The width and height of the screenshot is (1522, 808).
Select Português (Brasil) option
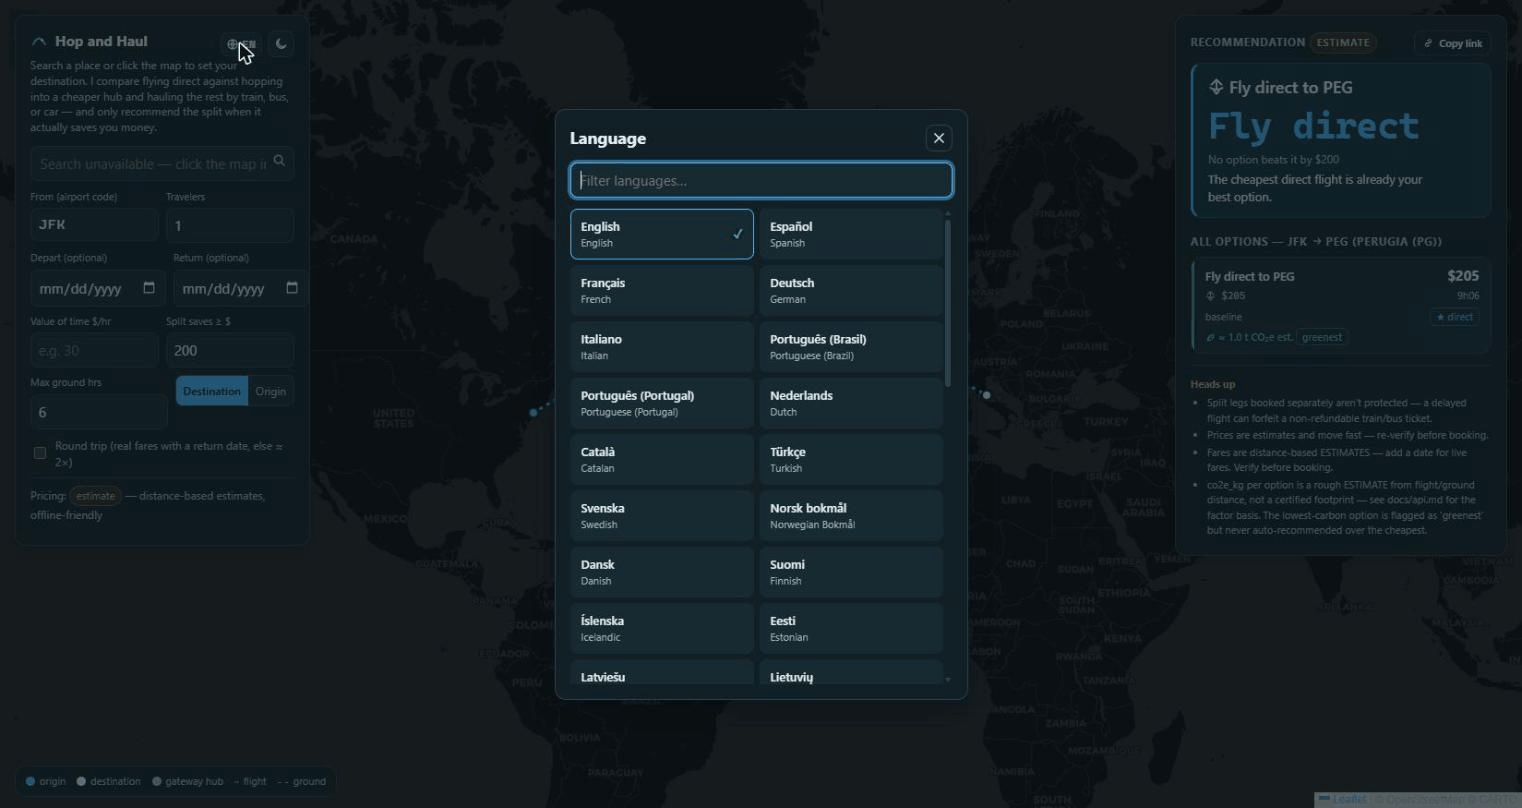851,346
